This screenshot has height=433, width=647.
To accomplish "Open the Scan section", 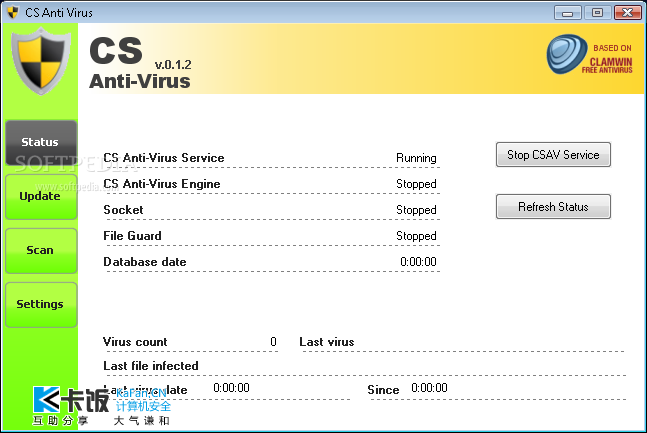I will tap(41, 251).
